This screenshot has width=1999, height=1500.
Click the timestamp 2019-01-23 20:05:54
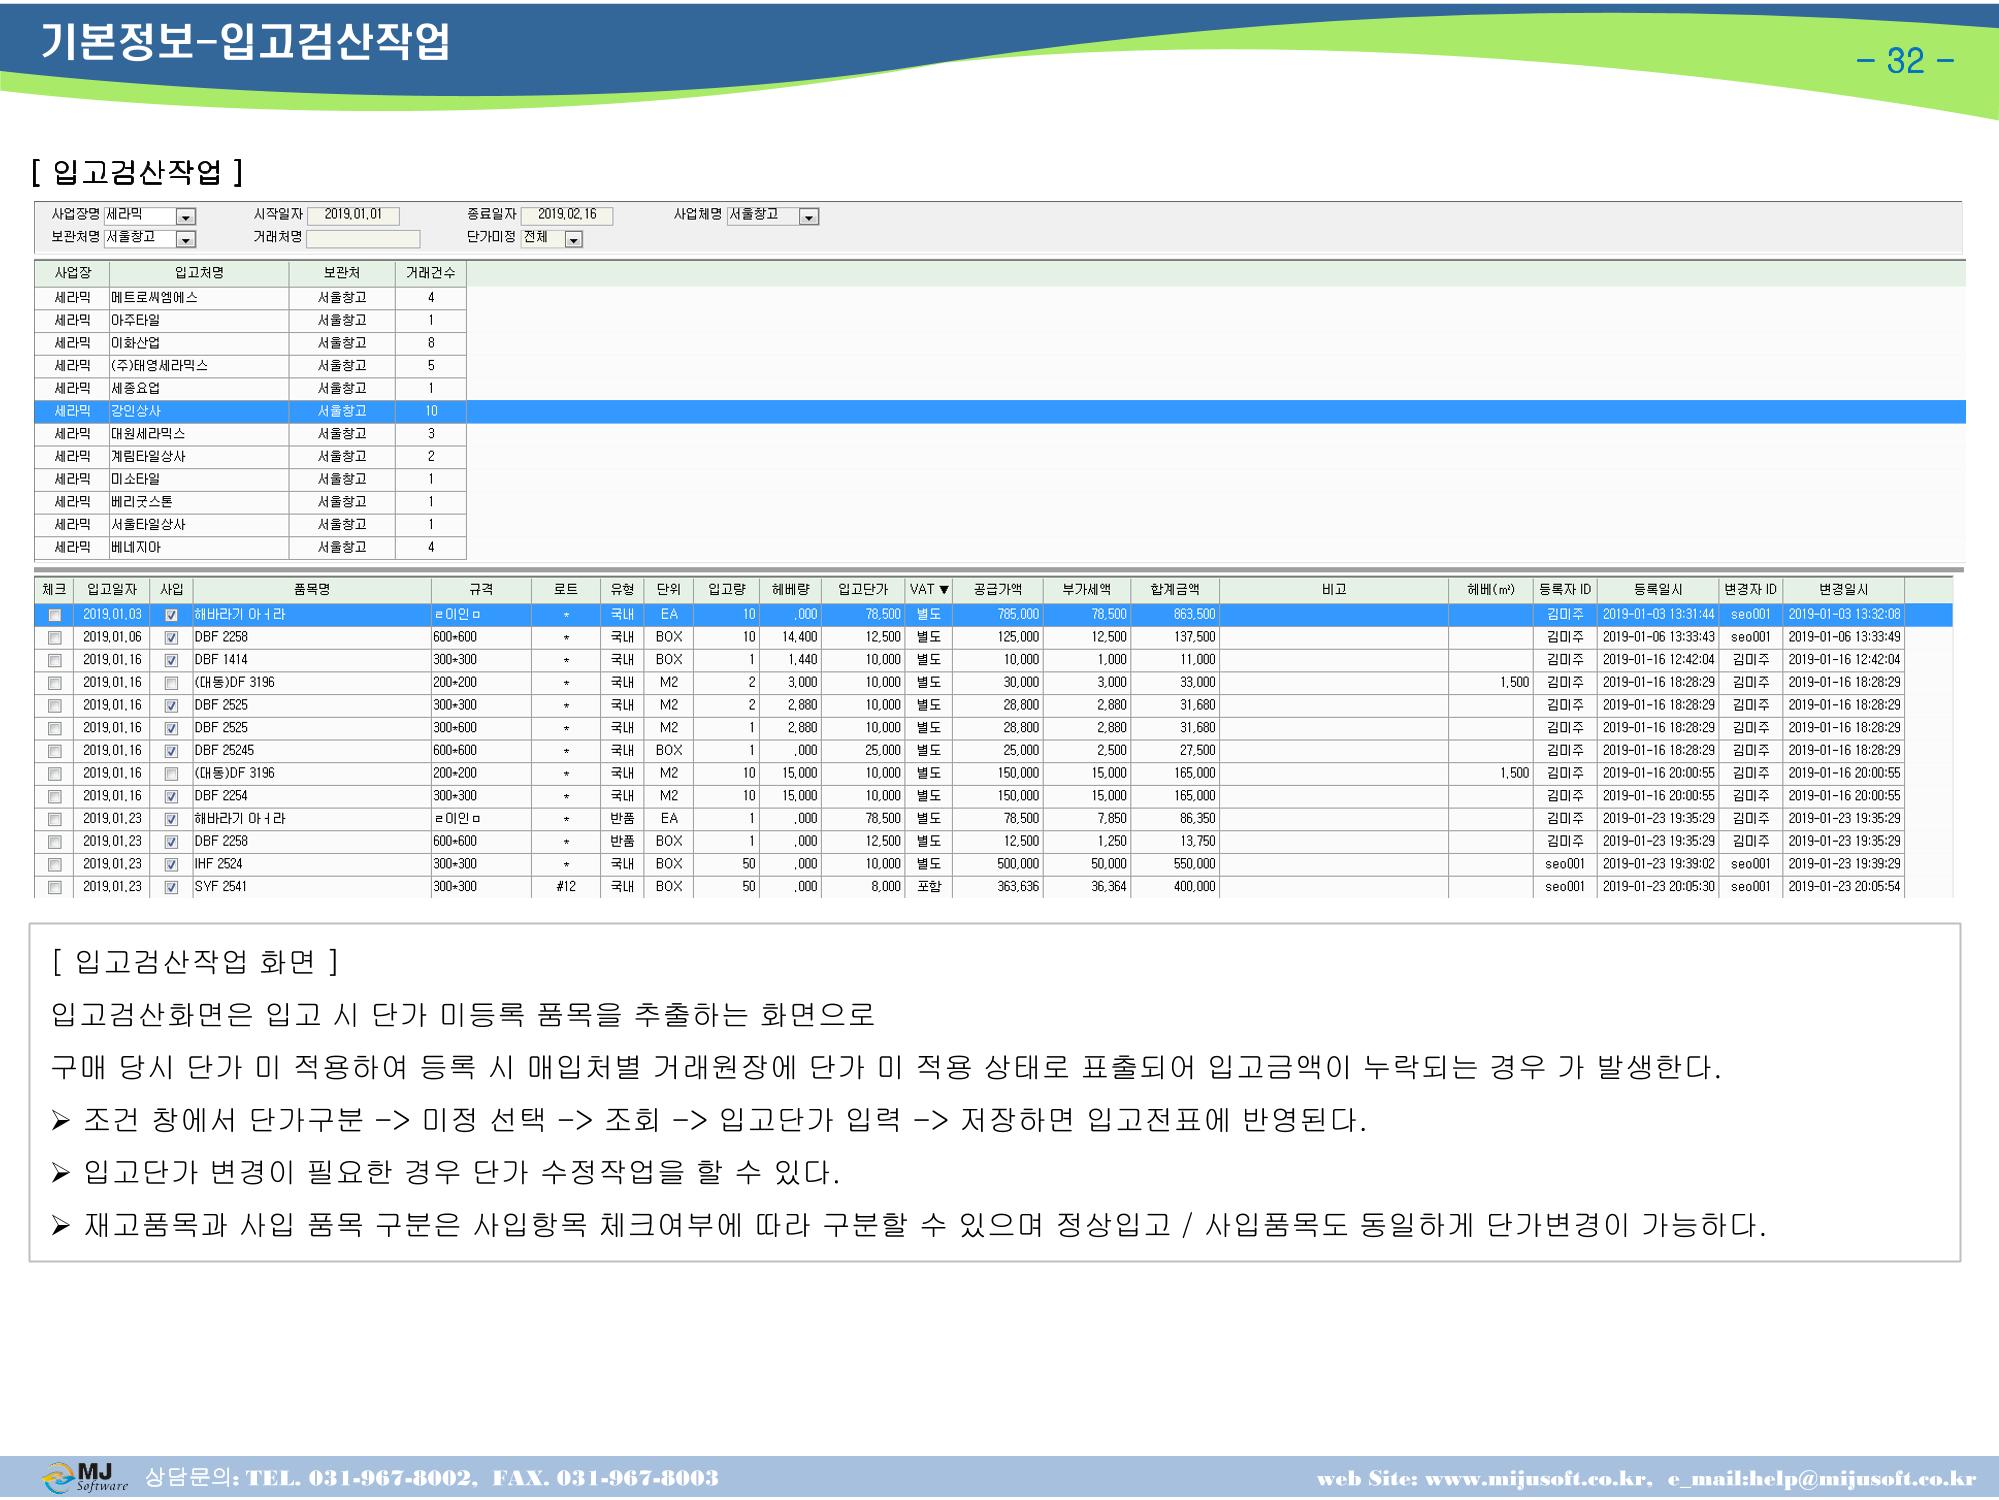tap(1843, 887)
